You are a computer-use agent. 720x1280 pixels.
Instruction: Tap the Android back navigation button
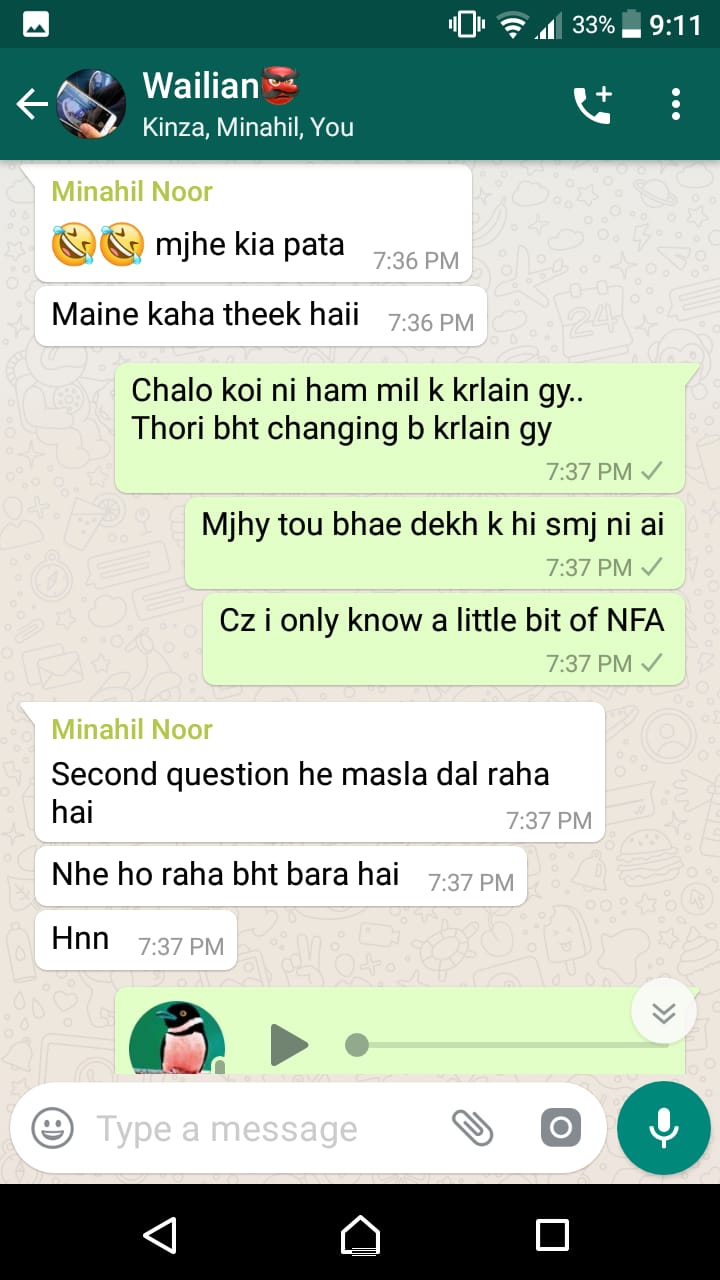coord(160,1235)
